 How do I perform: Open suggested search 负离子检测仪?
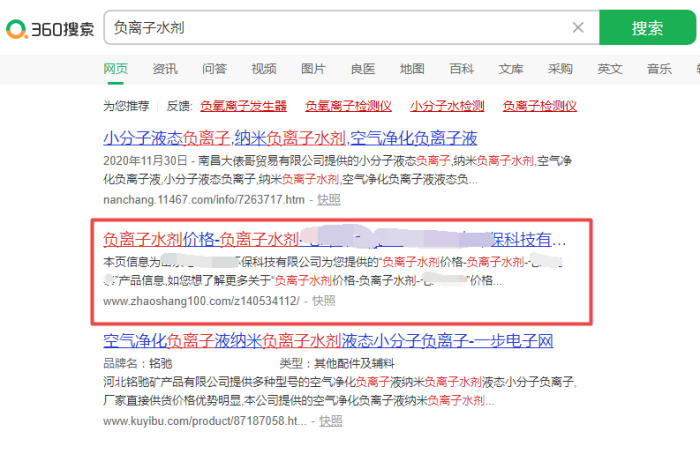tap(540, 106)
